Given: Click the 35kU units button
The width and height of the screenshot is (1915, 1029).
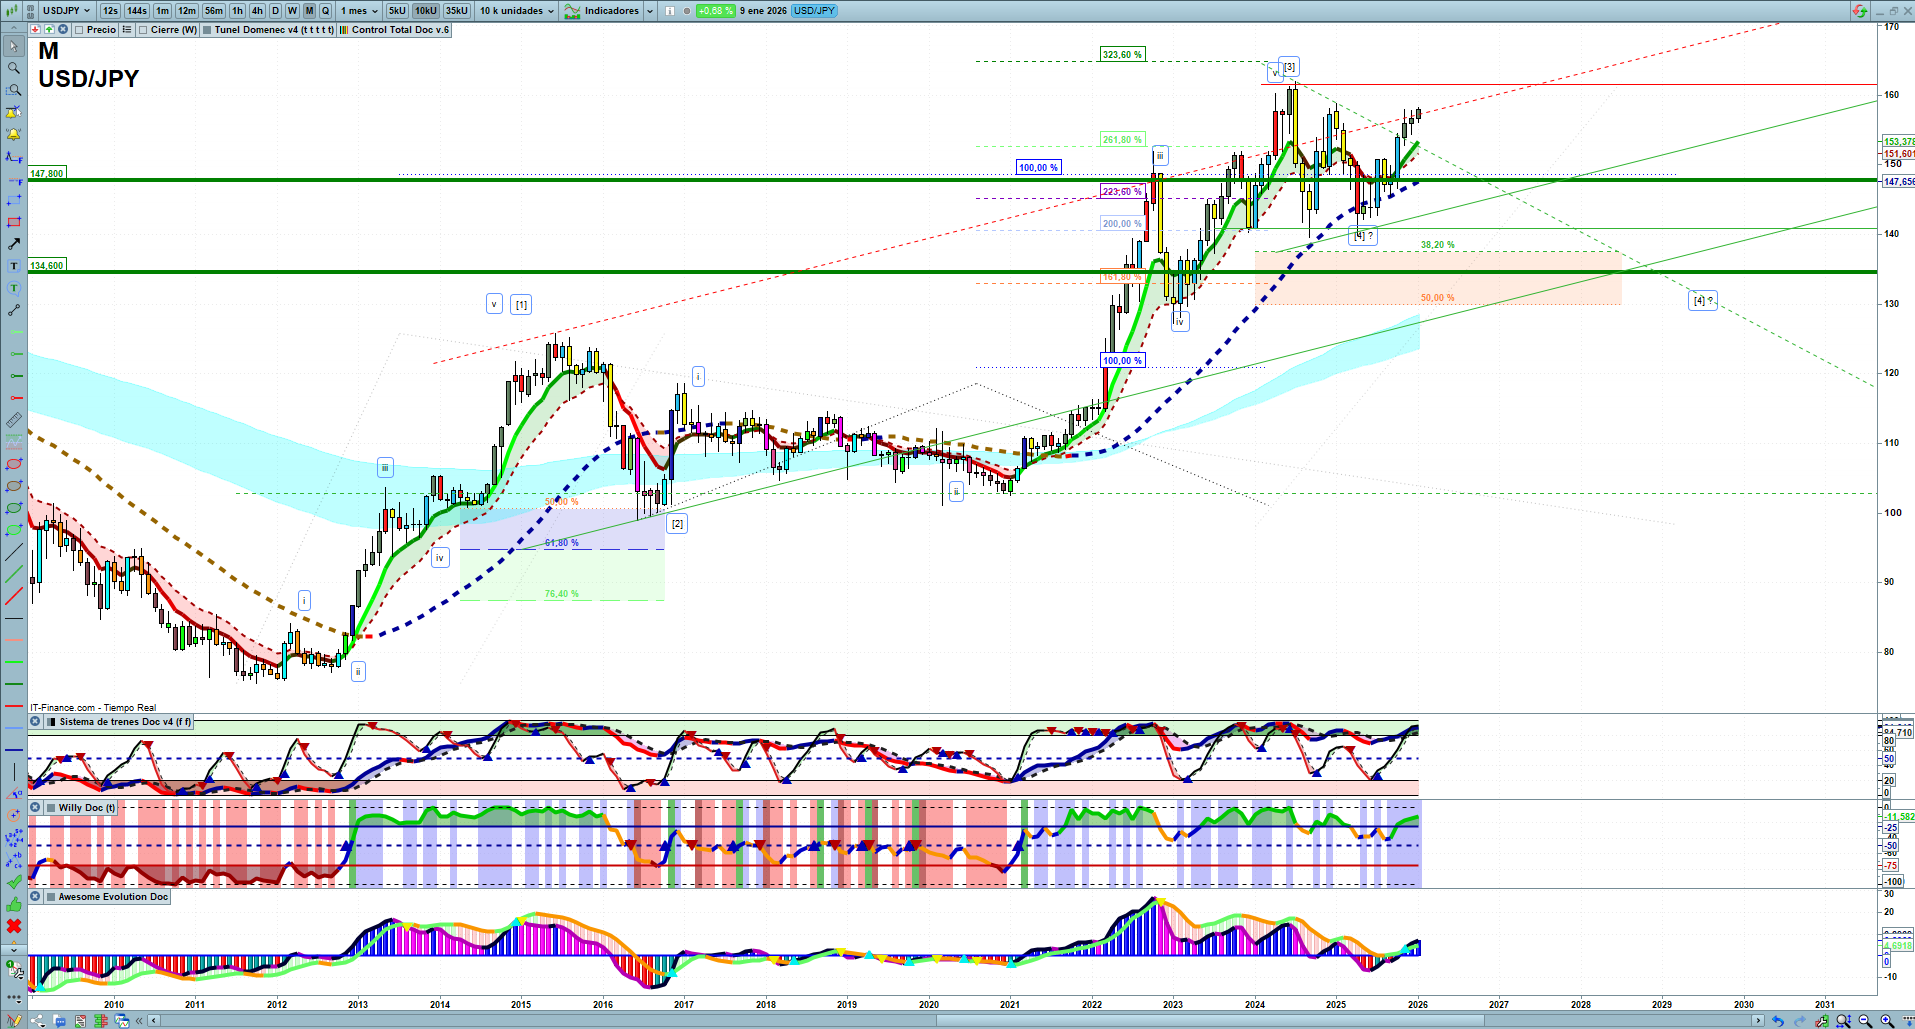Looking at the screenshot, I should (456, 10).
